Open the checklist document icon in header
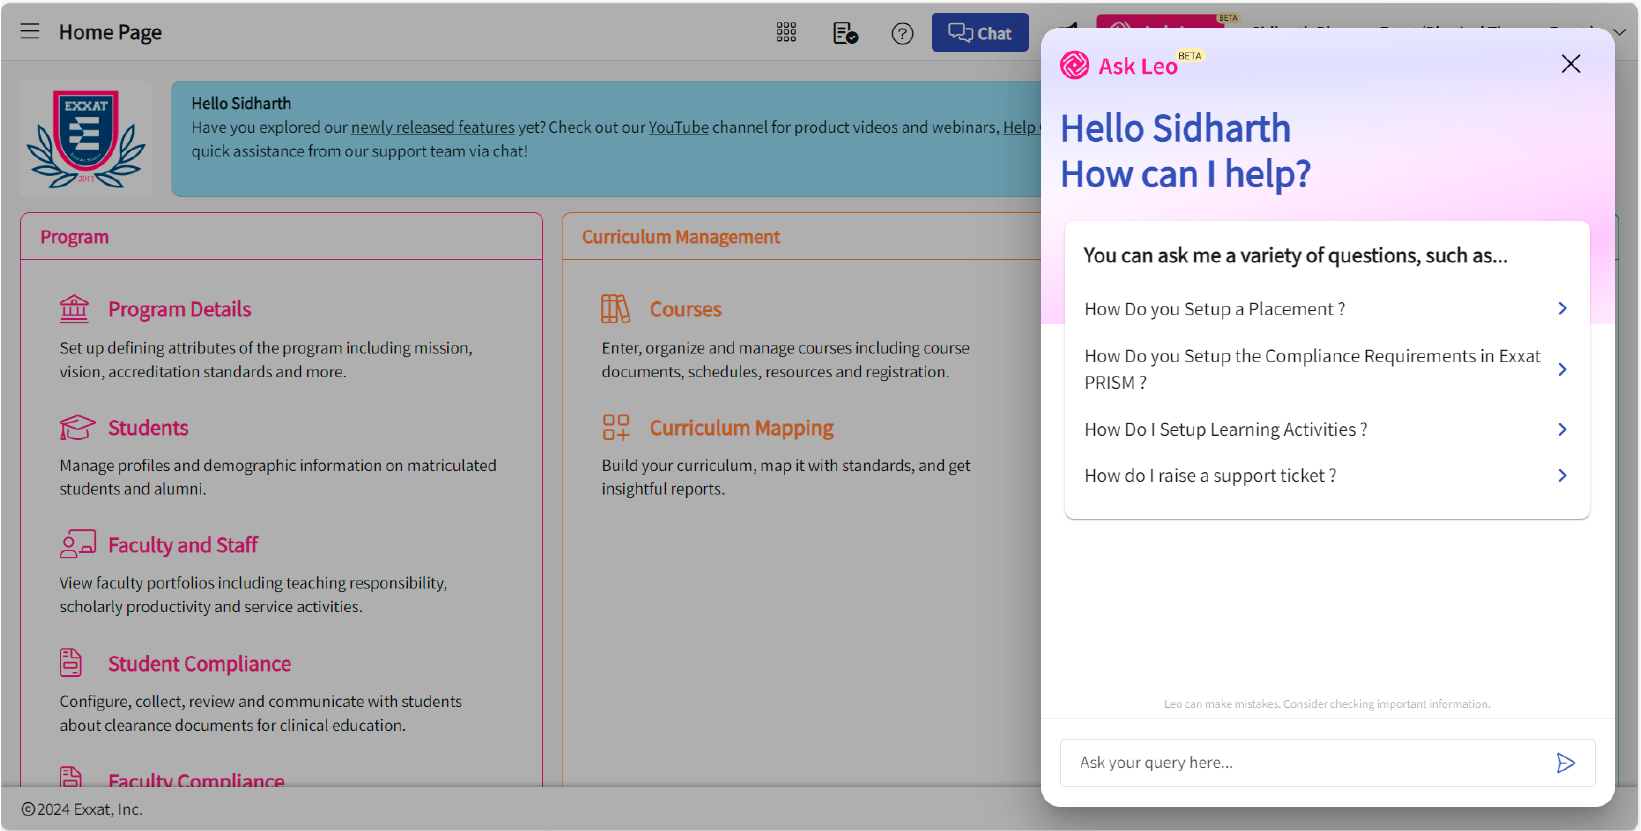The image size is (1641, 831). (x=845, y=33)
